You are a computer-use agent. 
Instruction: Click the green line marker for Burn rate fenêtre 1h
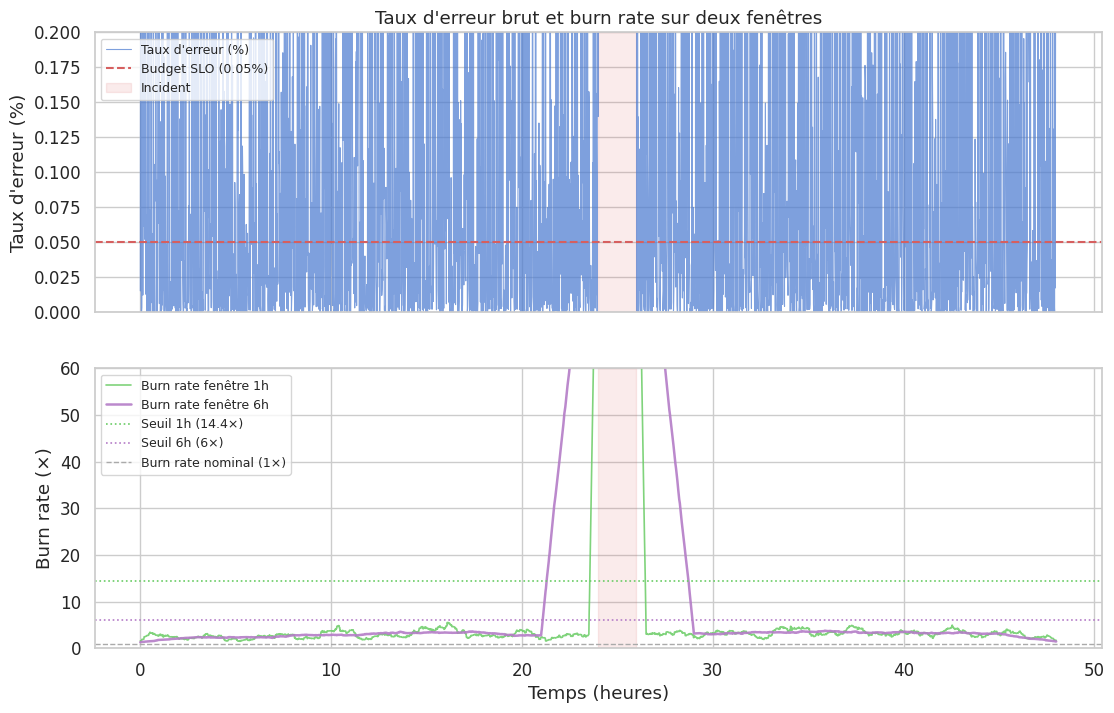(x=119, y=384)
